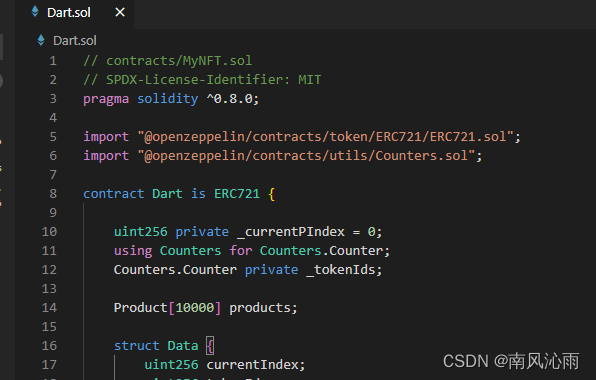Viewport: 596px width, 380px height.
Task: Click 'pragma' keyword on line 3
Action: (x=106, y=99)
